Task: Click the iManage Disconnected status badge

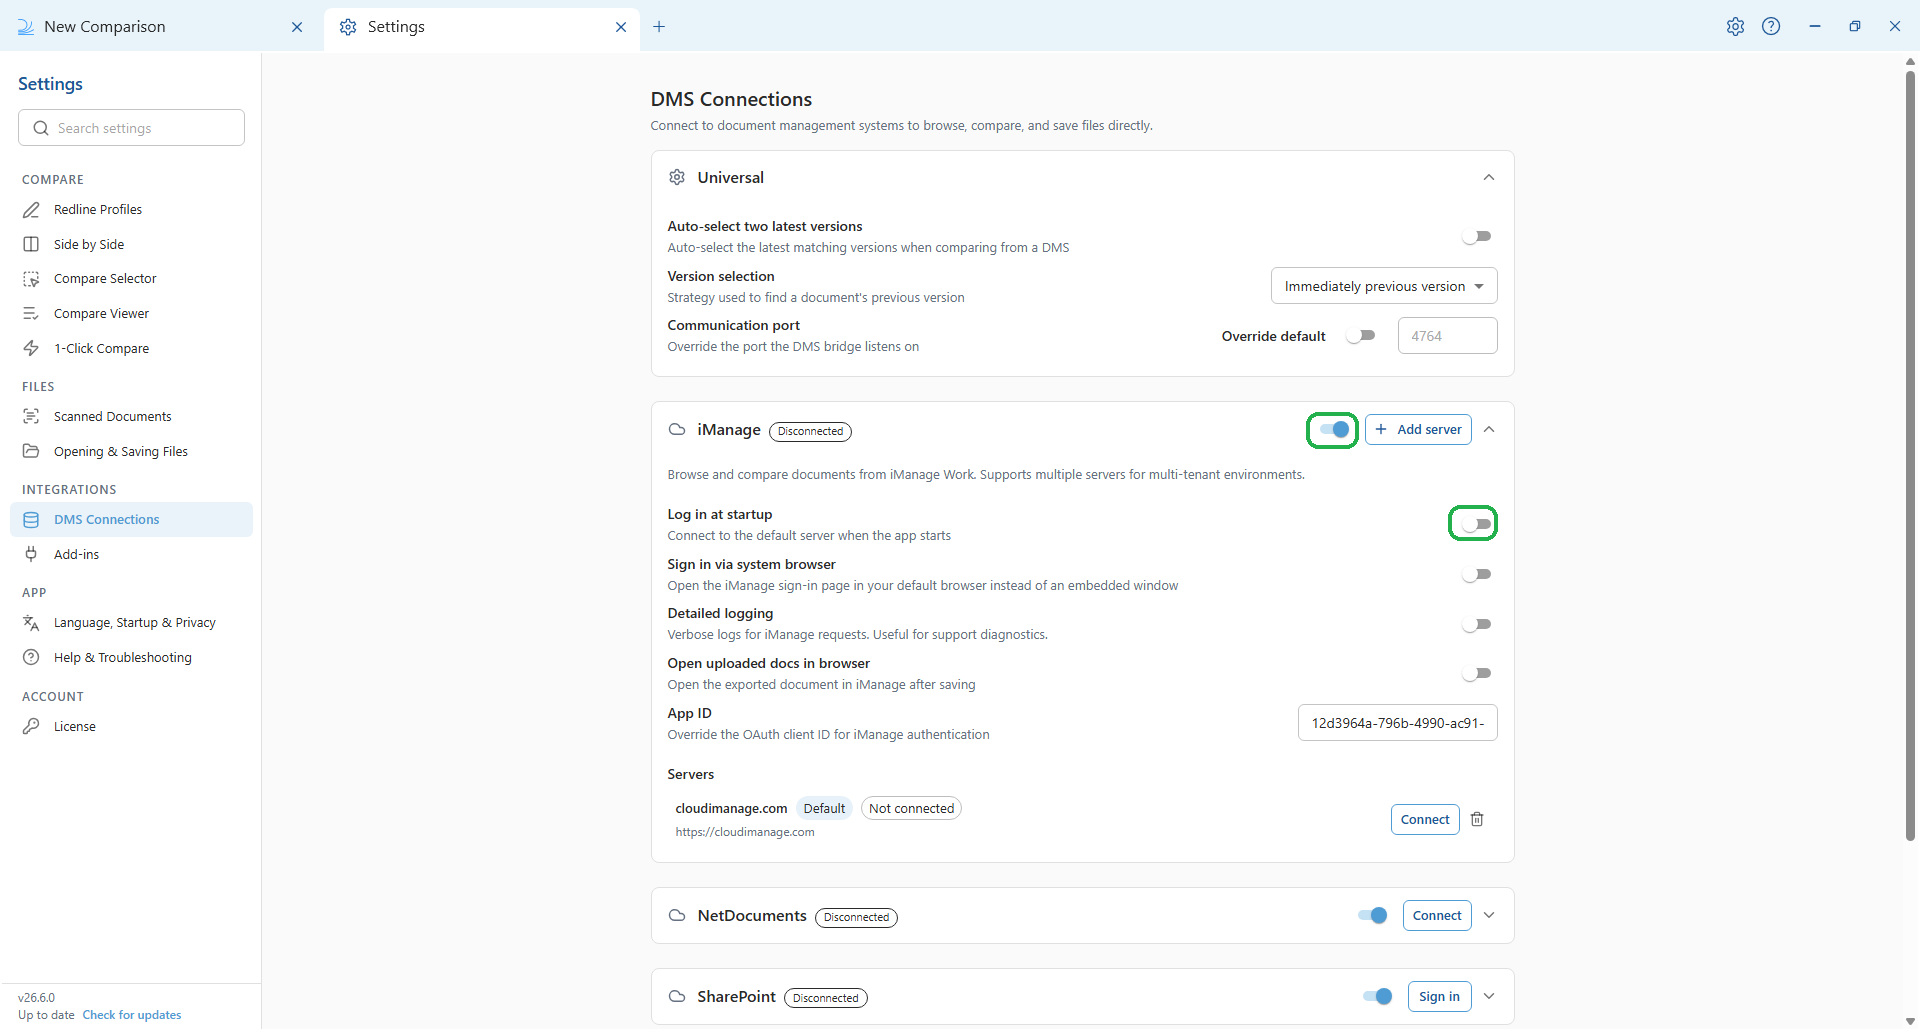Action: 810,432
